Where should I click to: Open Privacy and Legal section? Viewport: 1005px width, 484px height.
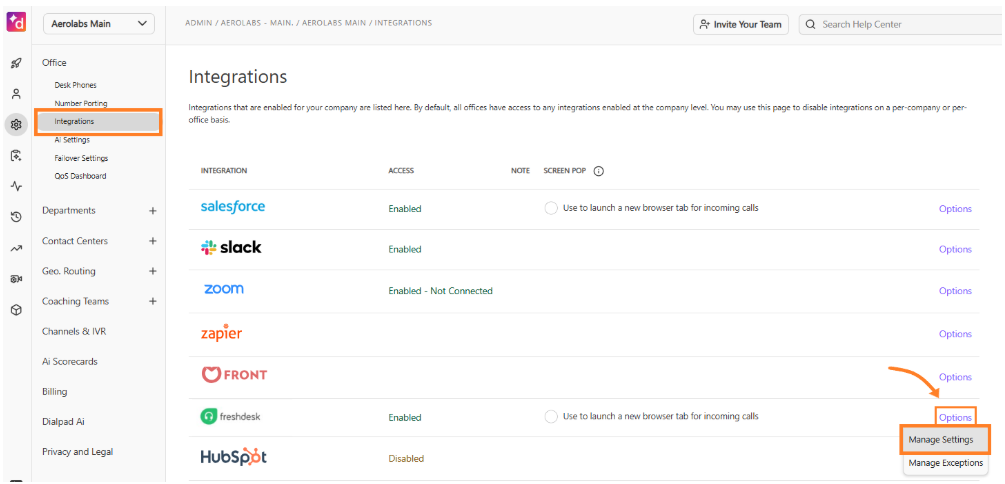coord(78,452)
